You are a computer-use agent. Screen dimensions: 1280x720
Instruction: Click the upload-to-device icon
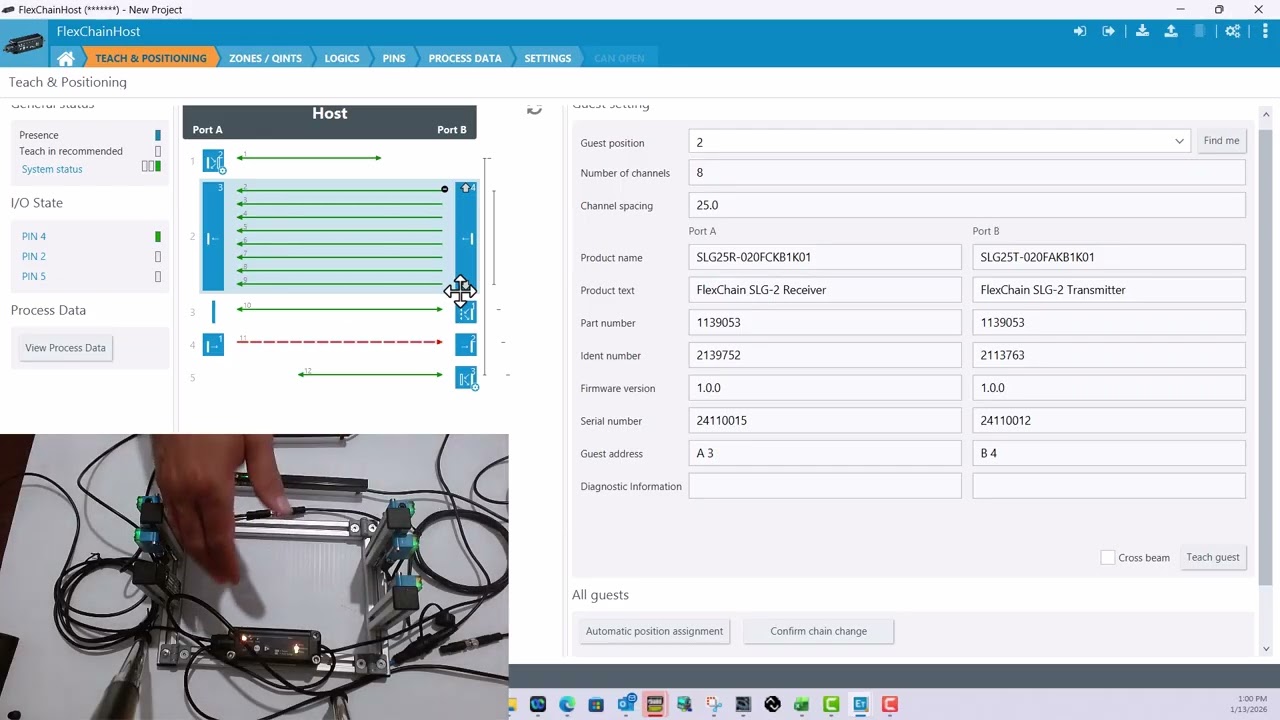point(1171,31)
